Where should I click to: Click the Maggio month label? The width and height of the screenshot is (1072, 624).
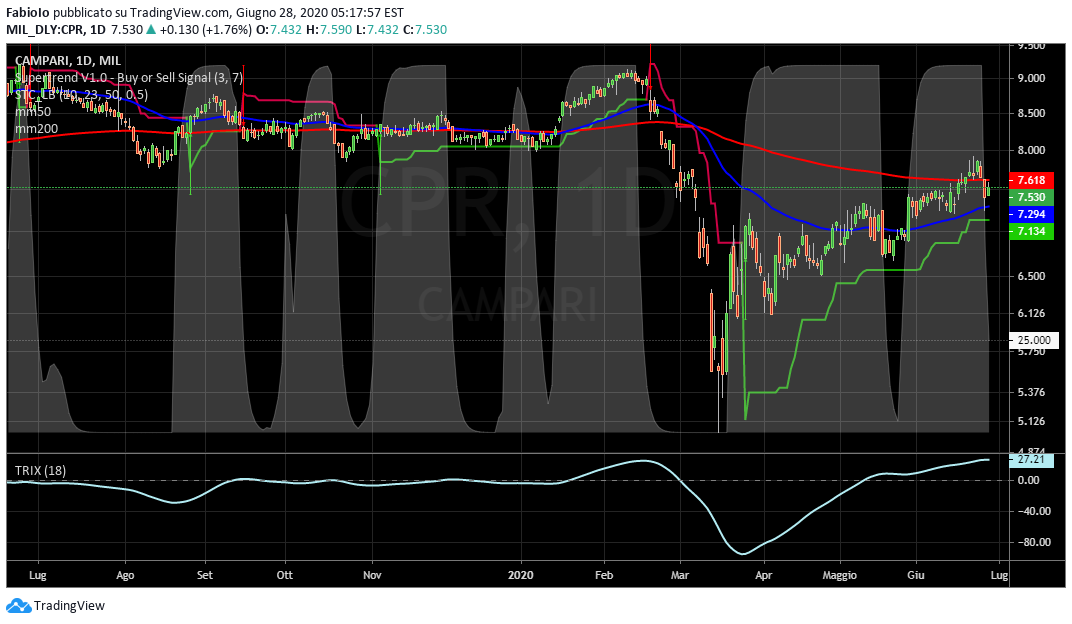click(840, 575)
